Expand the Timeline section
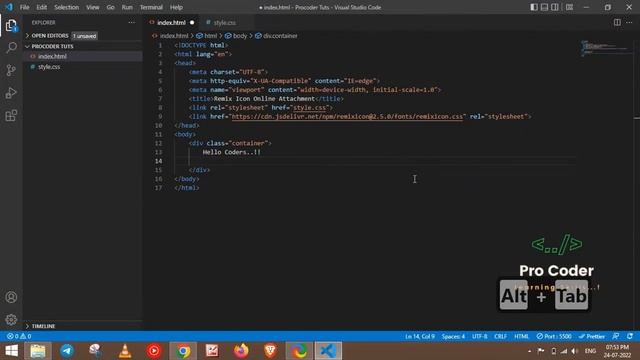640x360 pixels. point(43,326)
